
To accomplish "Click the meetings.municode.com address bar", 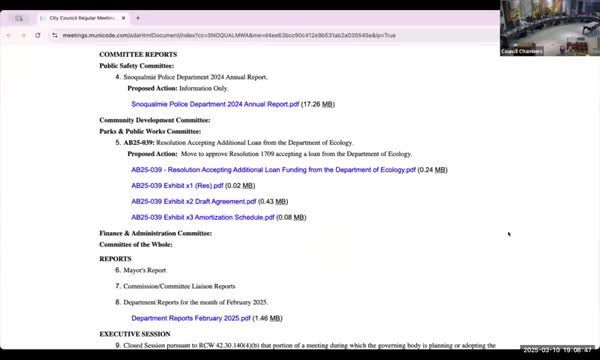I will click(229, 35).
